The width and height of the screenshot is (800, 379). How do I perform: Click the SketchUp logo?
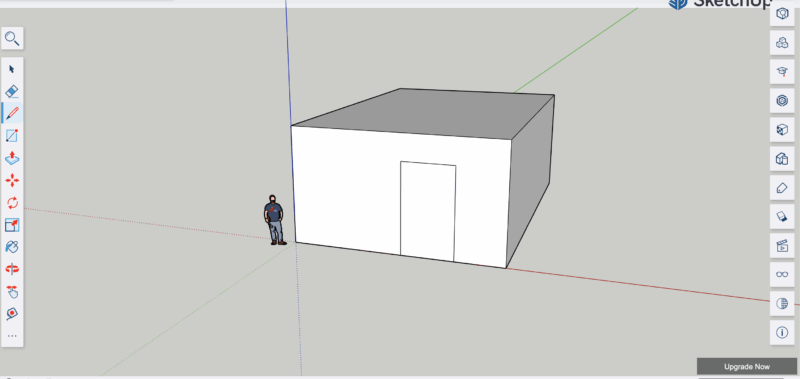719,4
